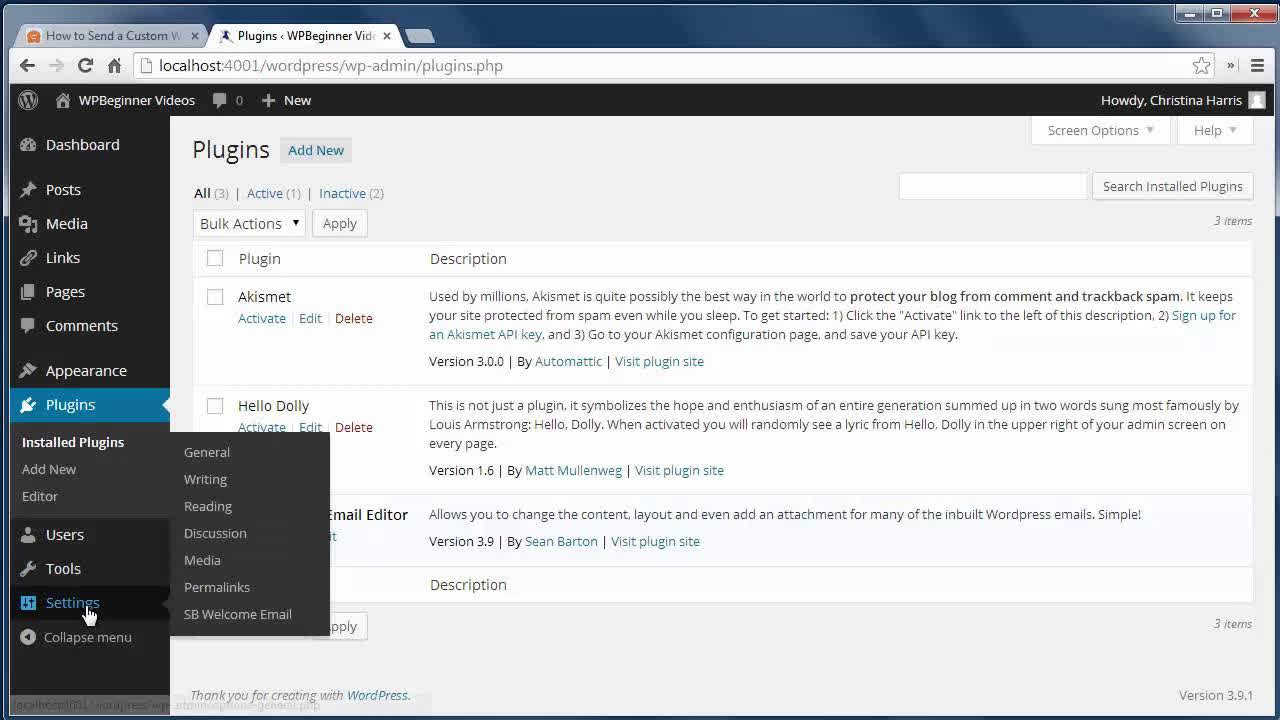Select Discussion in Settings flyout
The width and height of the screenshot is (1280, 720).
click(x=215, y=533)
